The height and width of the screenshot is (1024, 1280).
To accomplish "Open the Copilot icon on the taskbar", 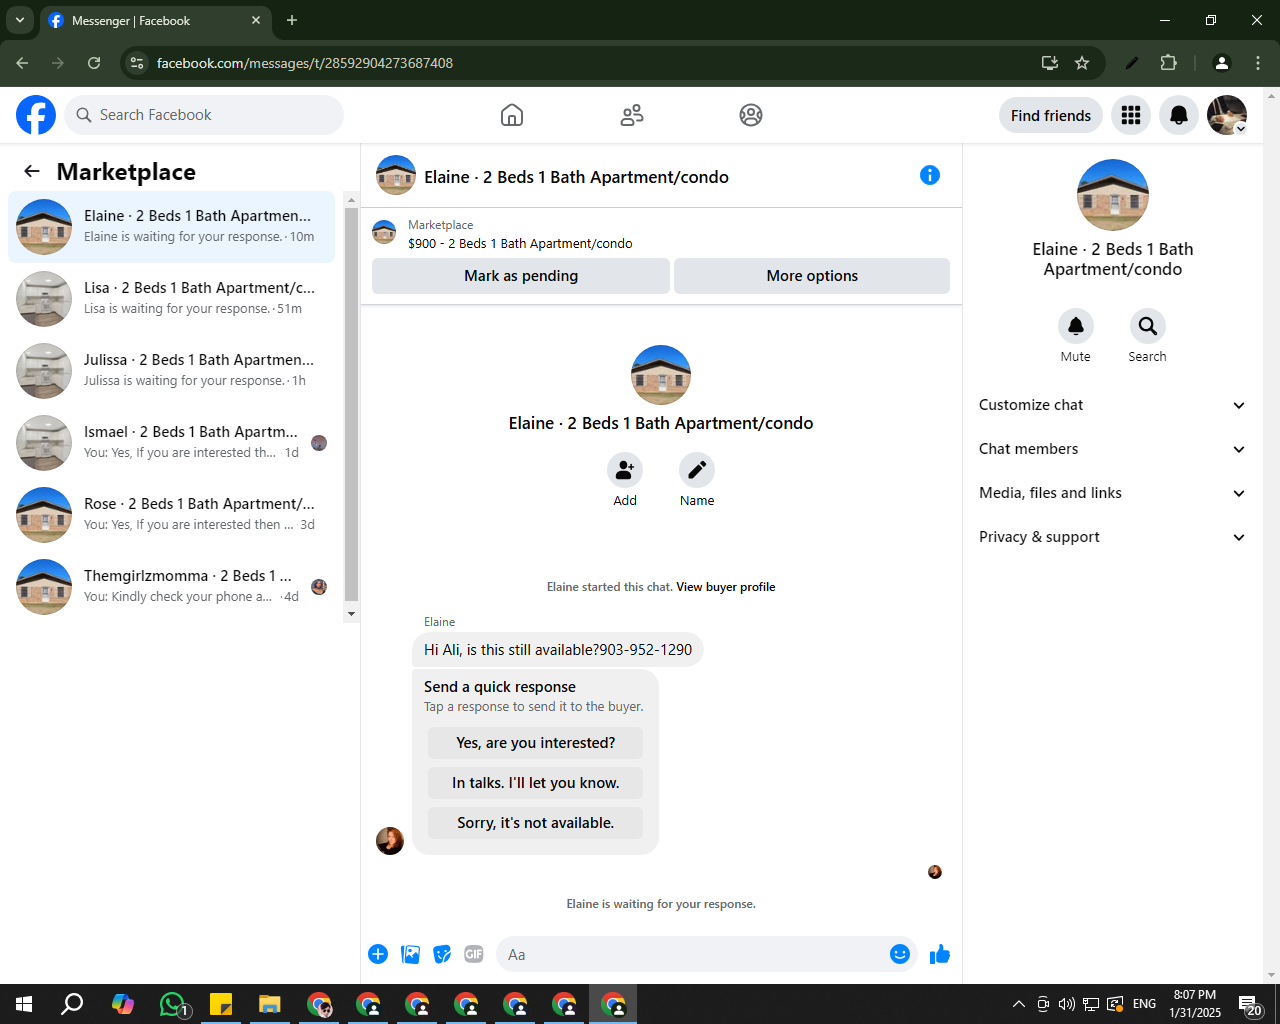I will pyautogui.click(x=123, y=1004).
